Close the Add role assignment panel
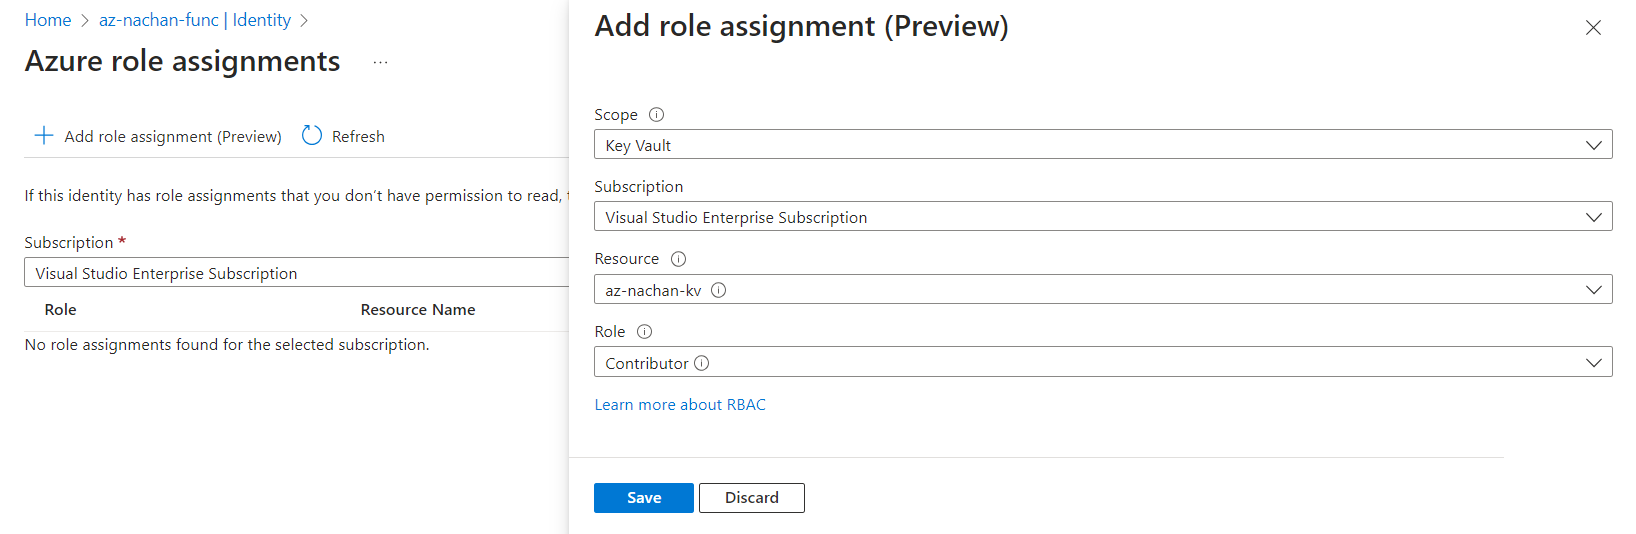The image size is (1636, 534). pyautogui.click(x=1593, y=28)
